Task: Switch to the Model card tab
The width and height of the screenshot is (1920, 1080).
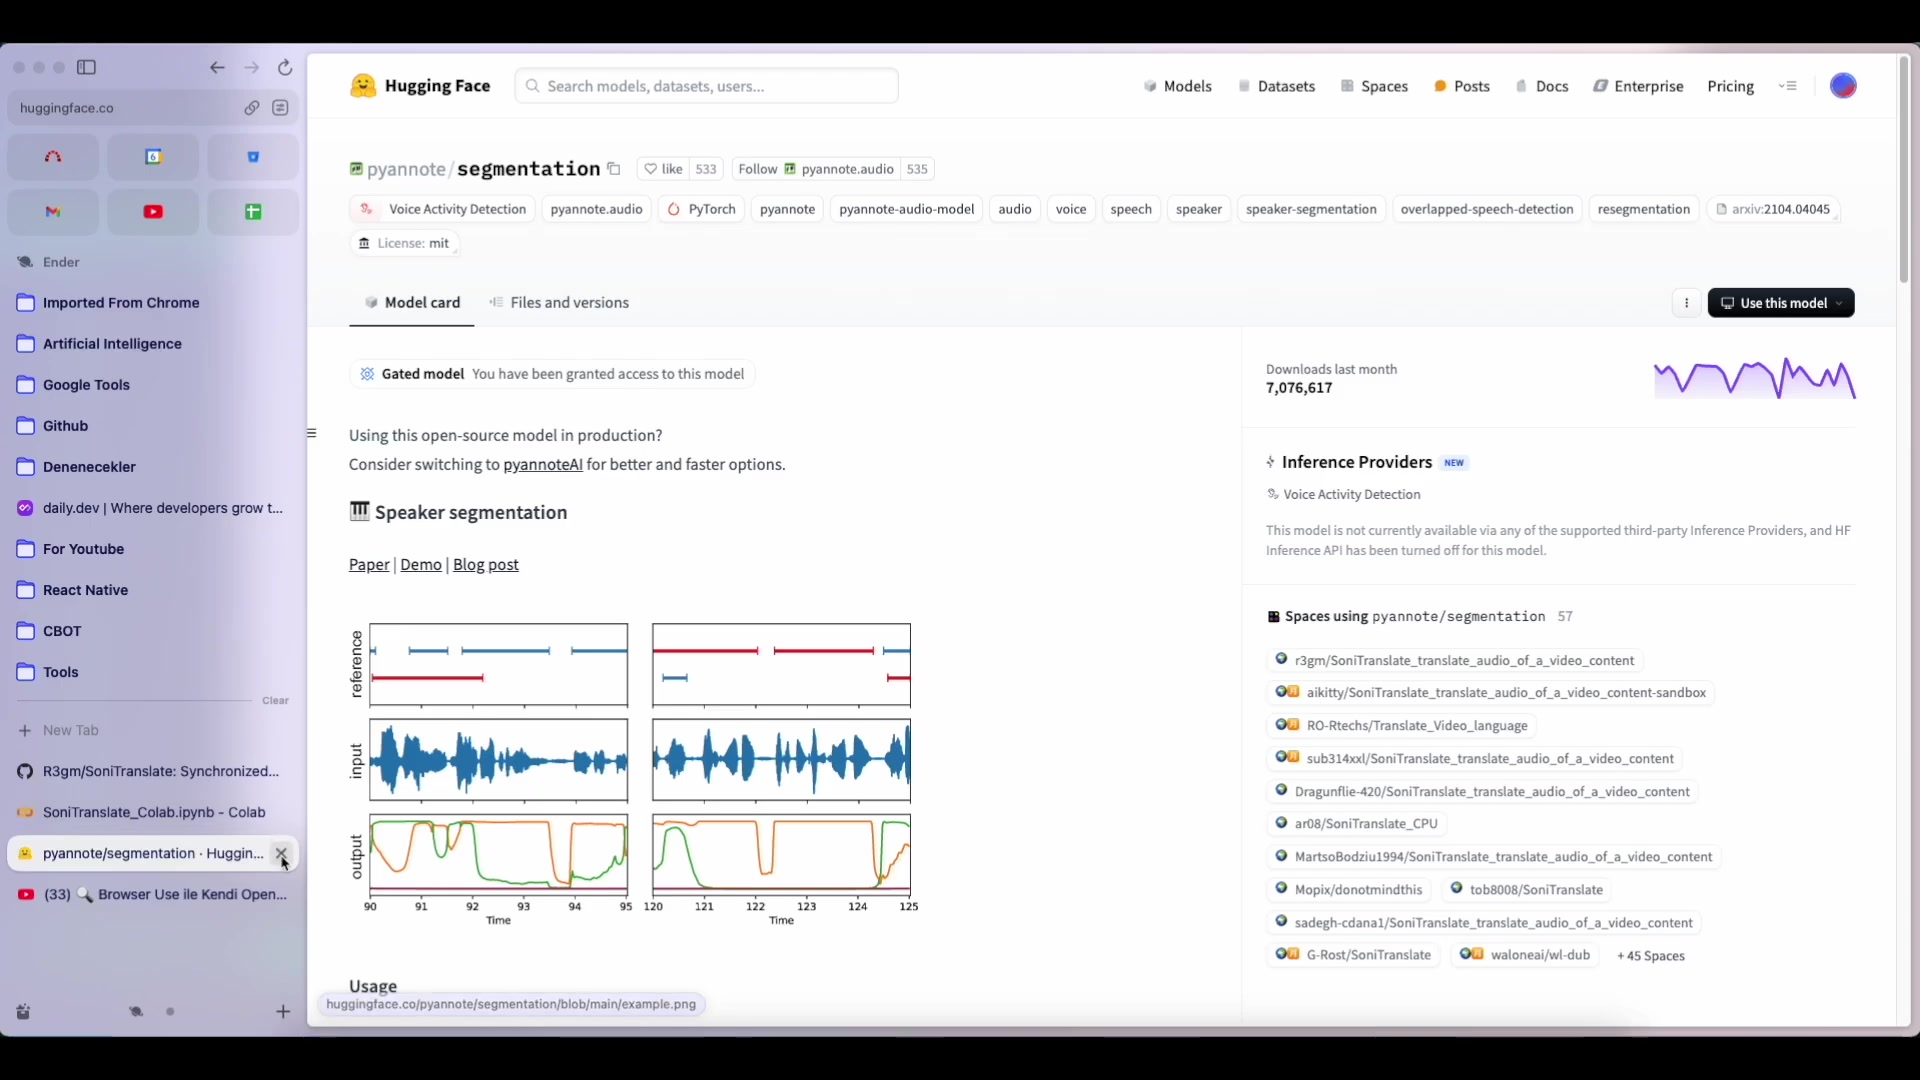Action: 412,303
